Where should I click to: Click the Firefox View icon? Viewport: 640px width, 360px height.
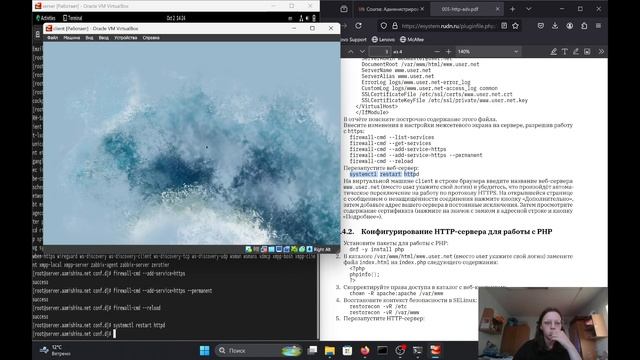tap(344, 9)
